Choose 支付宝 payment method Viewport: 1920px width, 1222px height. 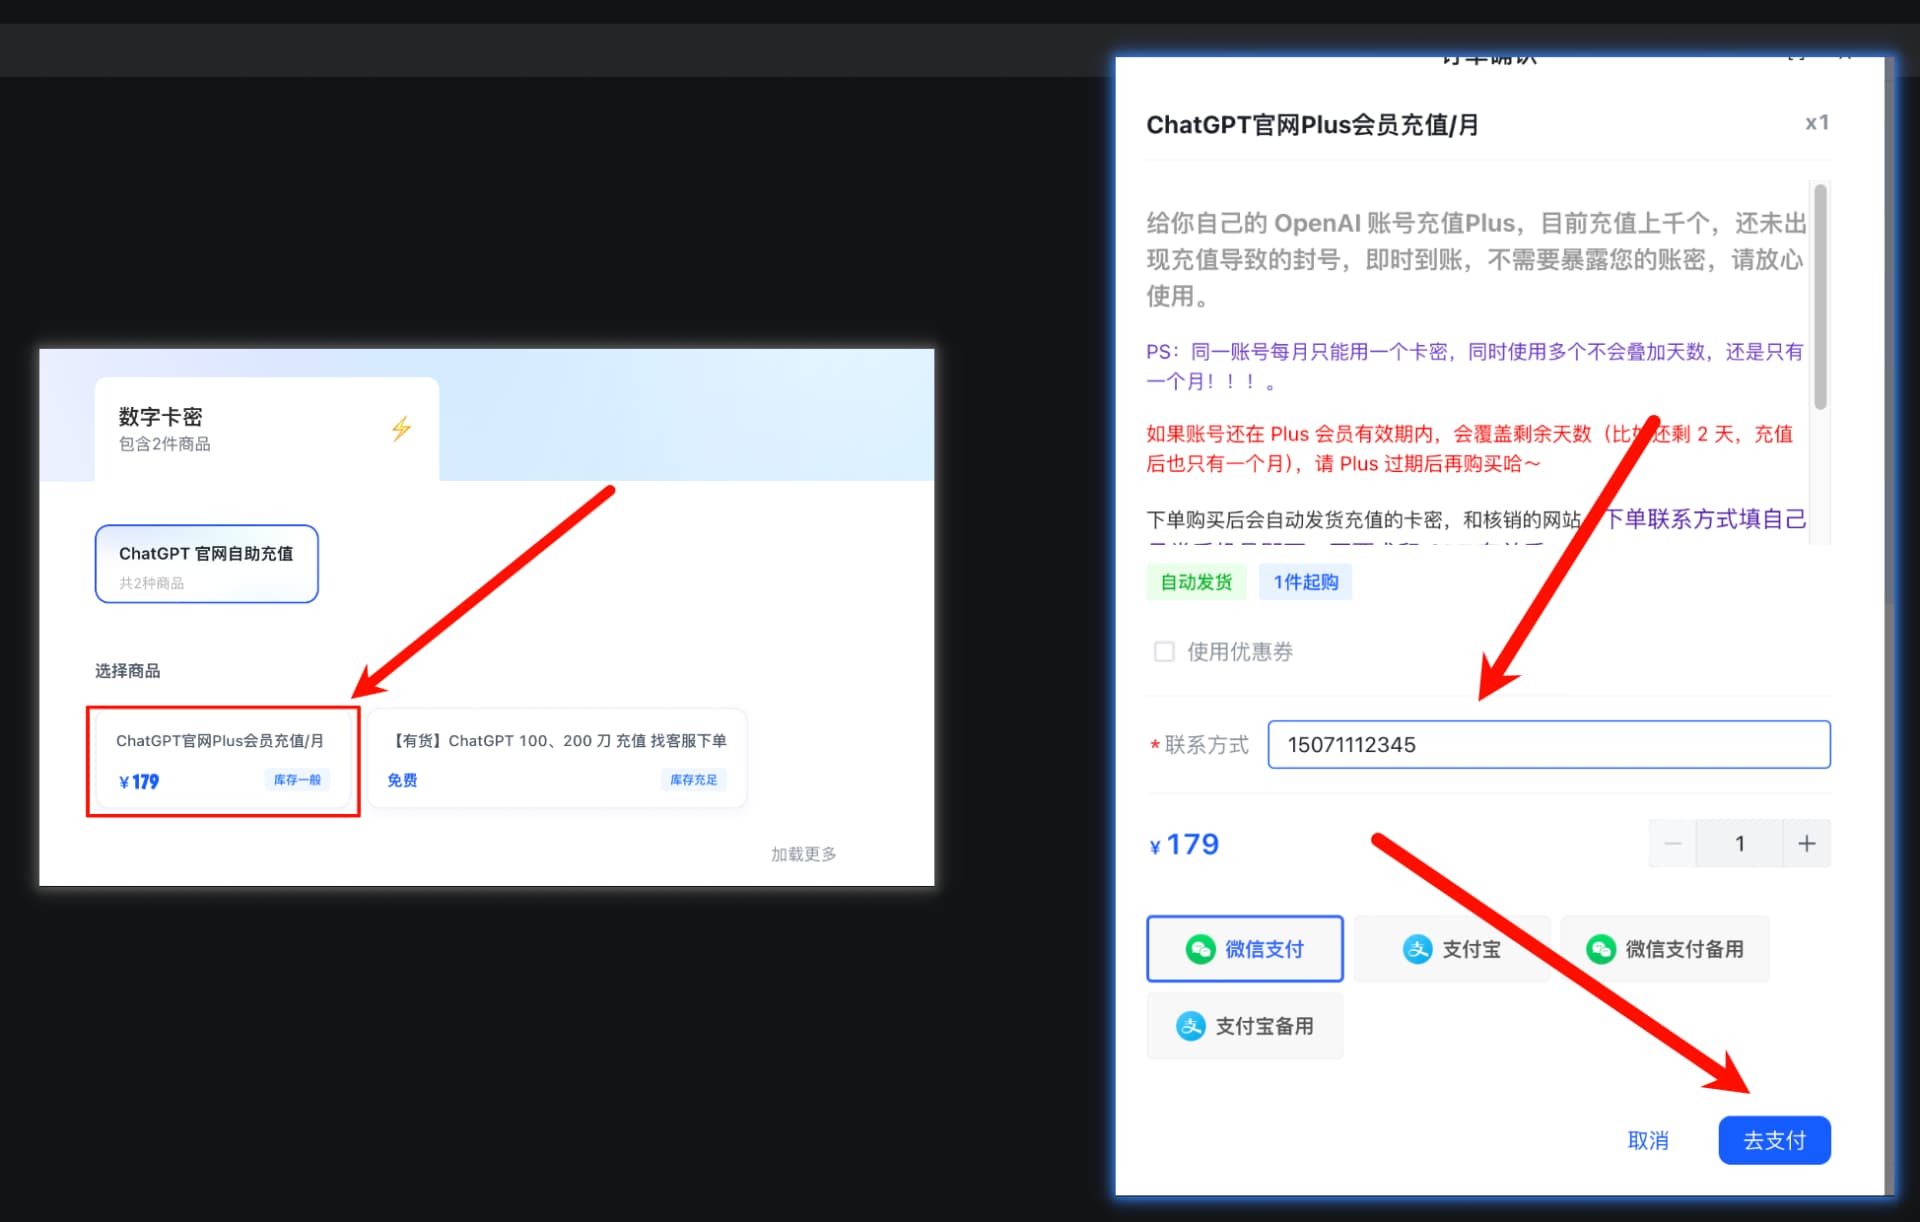[x=1452, y=949]
